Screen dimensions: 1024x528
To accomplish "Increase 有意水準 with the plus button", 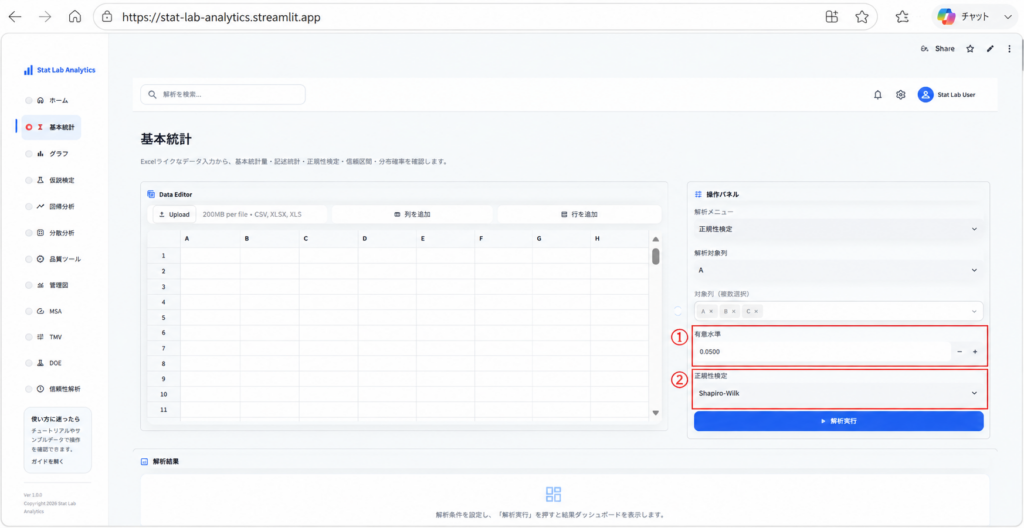I will (x=975, y=352).
